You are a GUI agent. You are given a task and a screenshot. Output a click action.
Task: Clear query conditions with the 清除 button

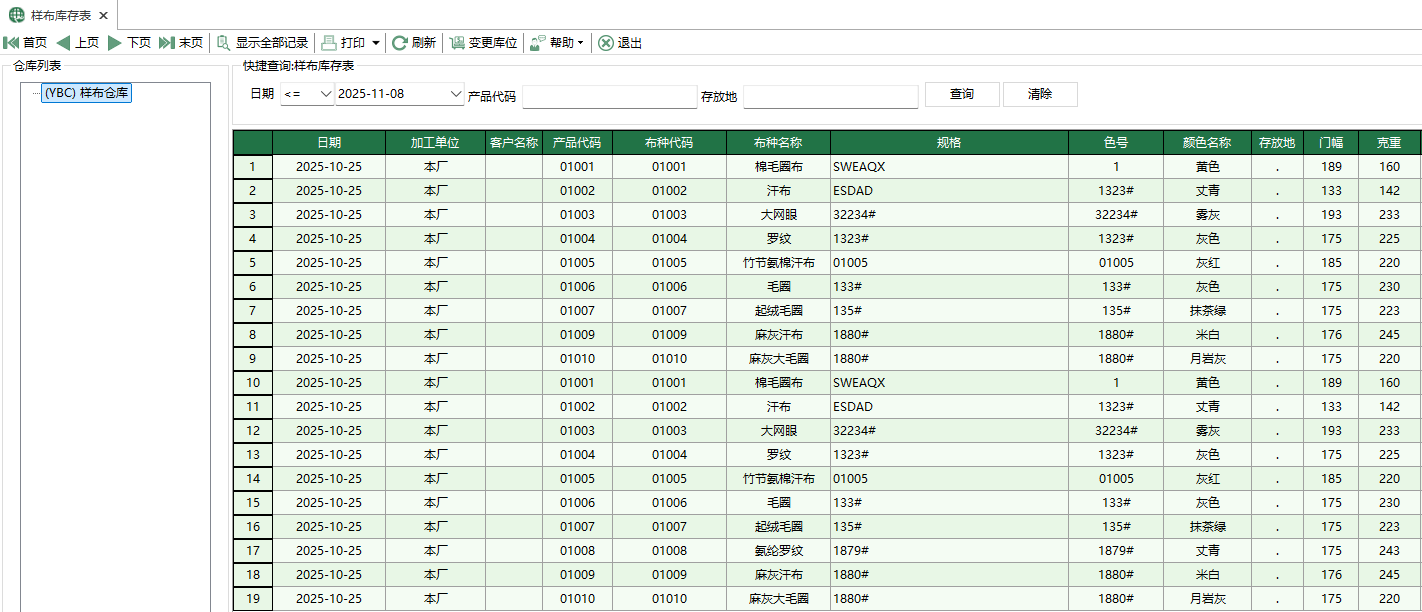point(1039,94)
